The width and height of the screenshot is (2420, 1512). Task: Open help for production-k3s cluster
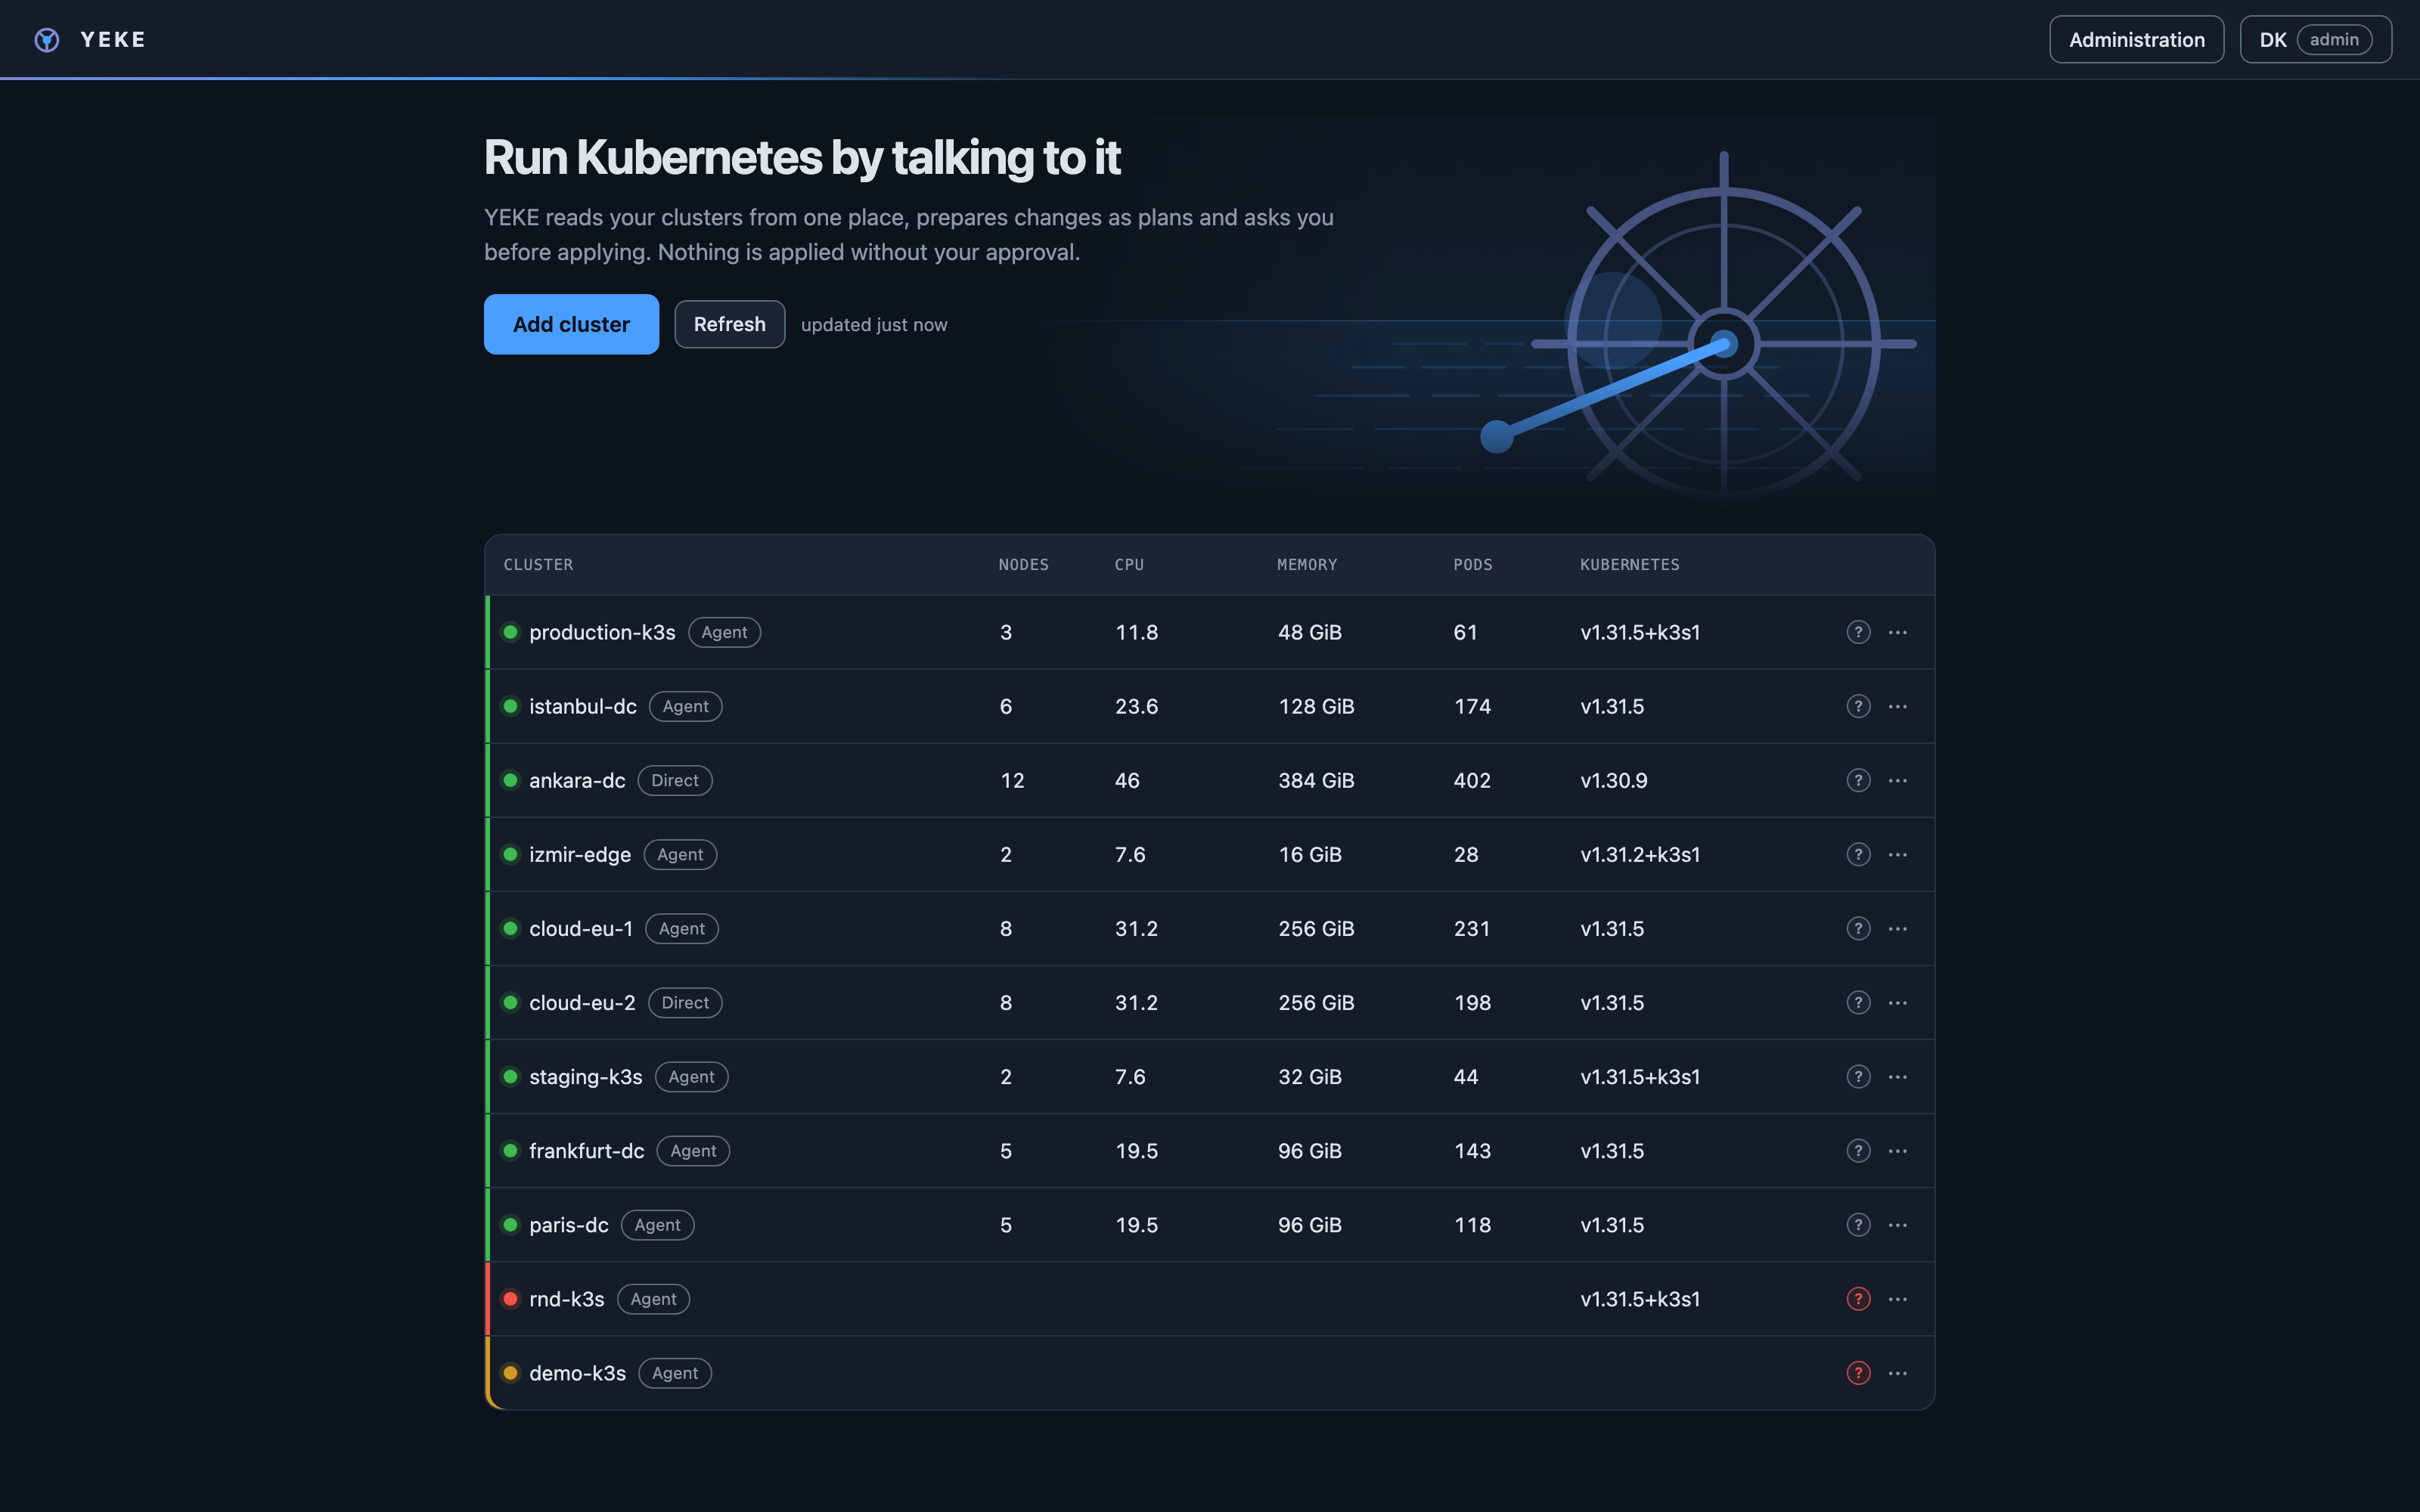coord(1858,632)
